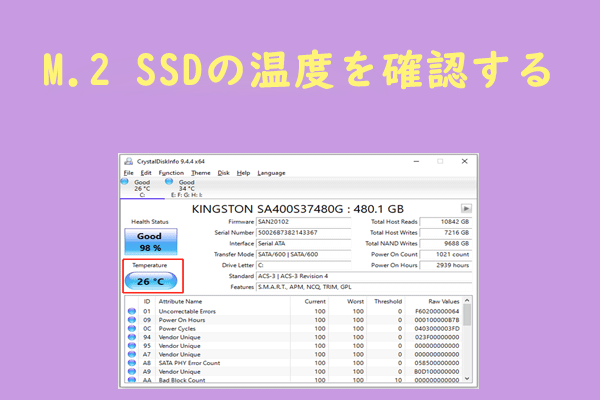
Task: Click the blue status orb for the 34 °C drive
Action: coord(169,182)
